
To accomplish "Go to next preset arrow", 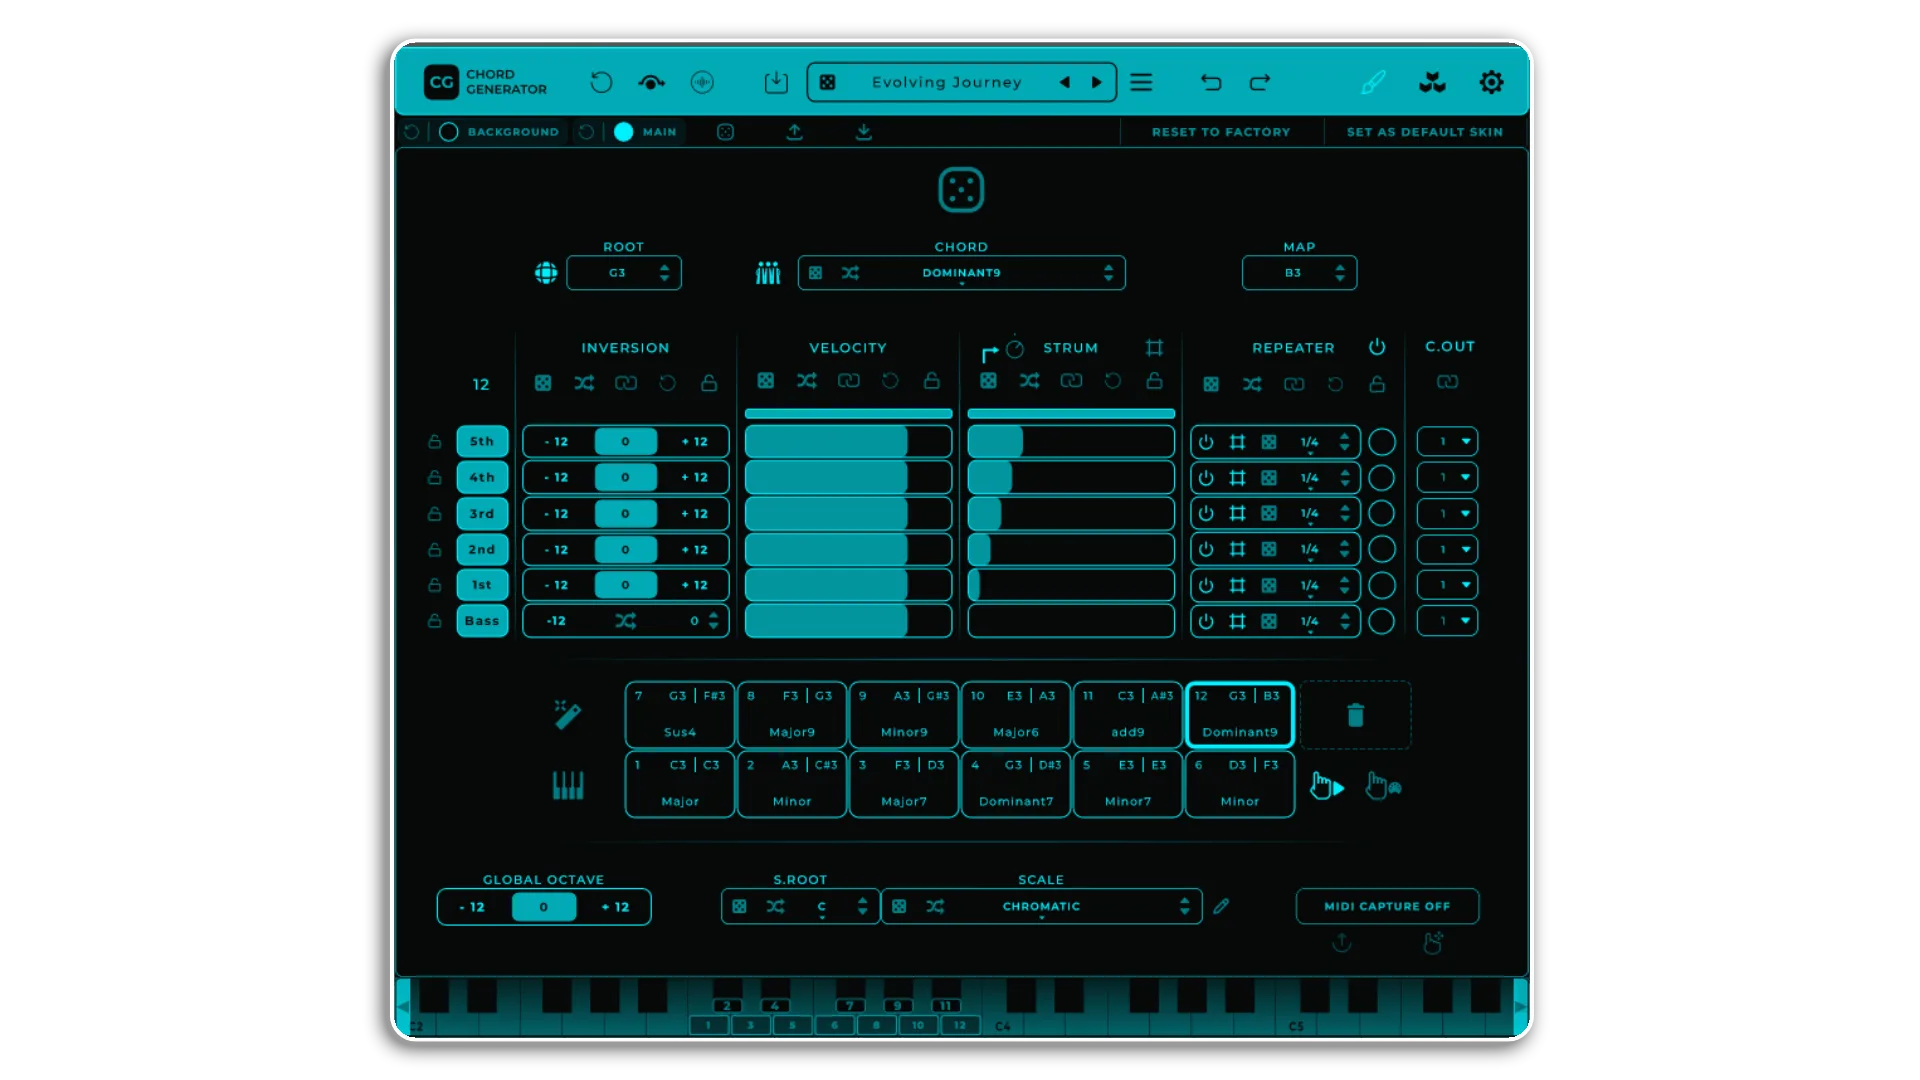I will click(1097, 82).
